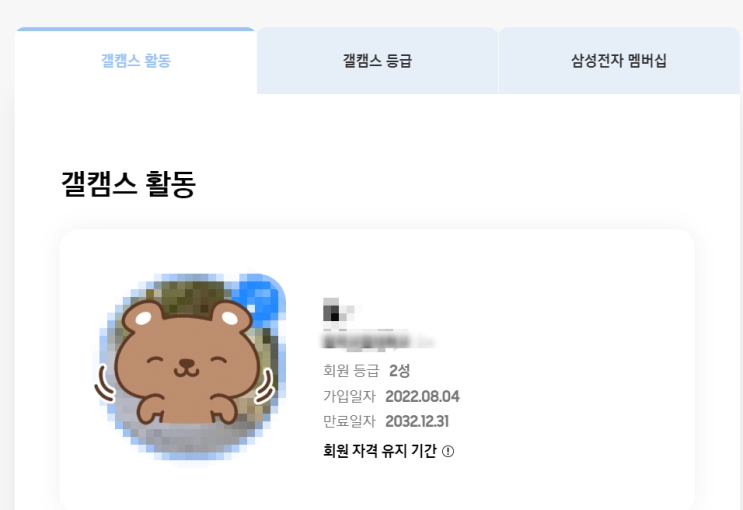Click the 회원 자격 유지 기간 label
The height and width of the screenshot is (510, 743).
380,451
